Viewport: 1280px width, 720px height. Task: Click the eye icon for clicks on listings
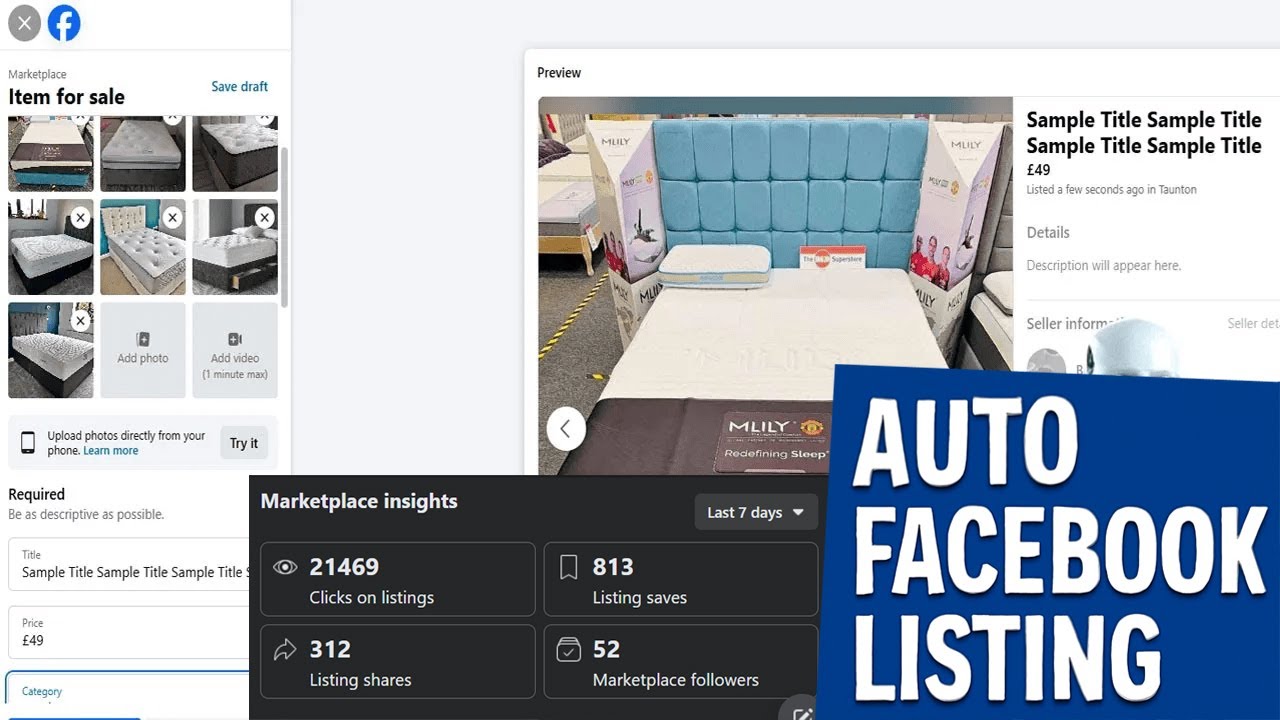[x=285, y=568]
